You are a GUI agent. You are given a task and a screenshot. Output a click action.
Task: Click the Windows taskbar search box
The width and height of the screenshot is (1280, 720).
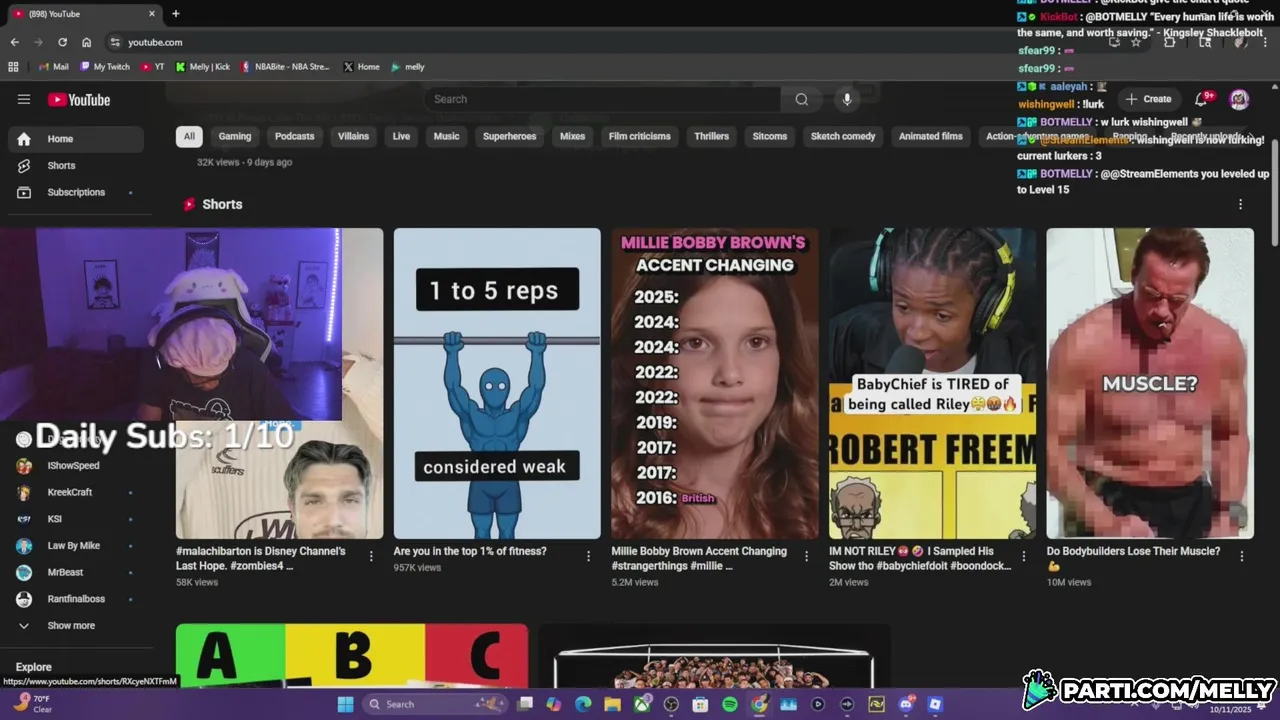[x=435, y=704]
